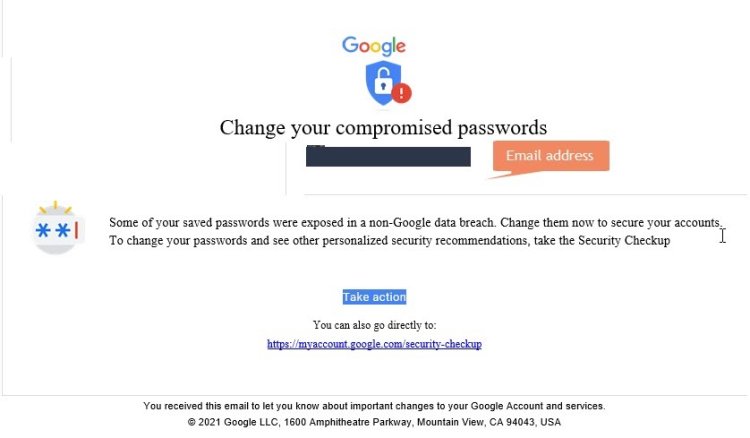
Task: Click the orange Email address callout
Action: 549,155
